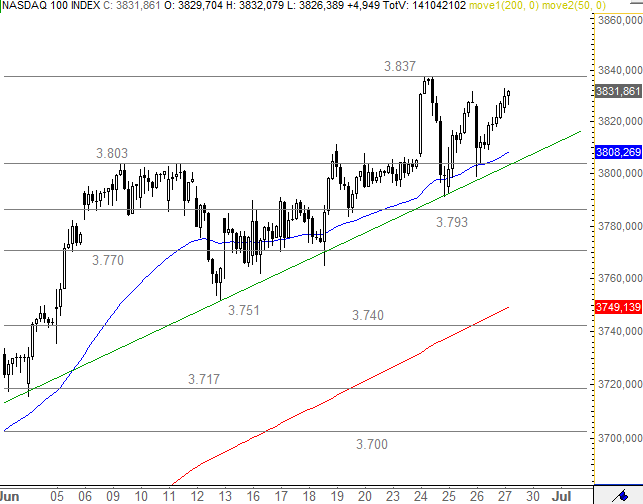Click date 20 on the time axis

[x=365, y=497]
